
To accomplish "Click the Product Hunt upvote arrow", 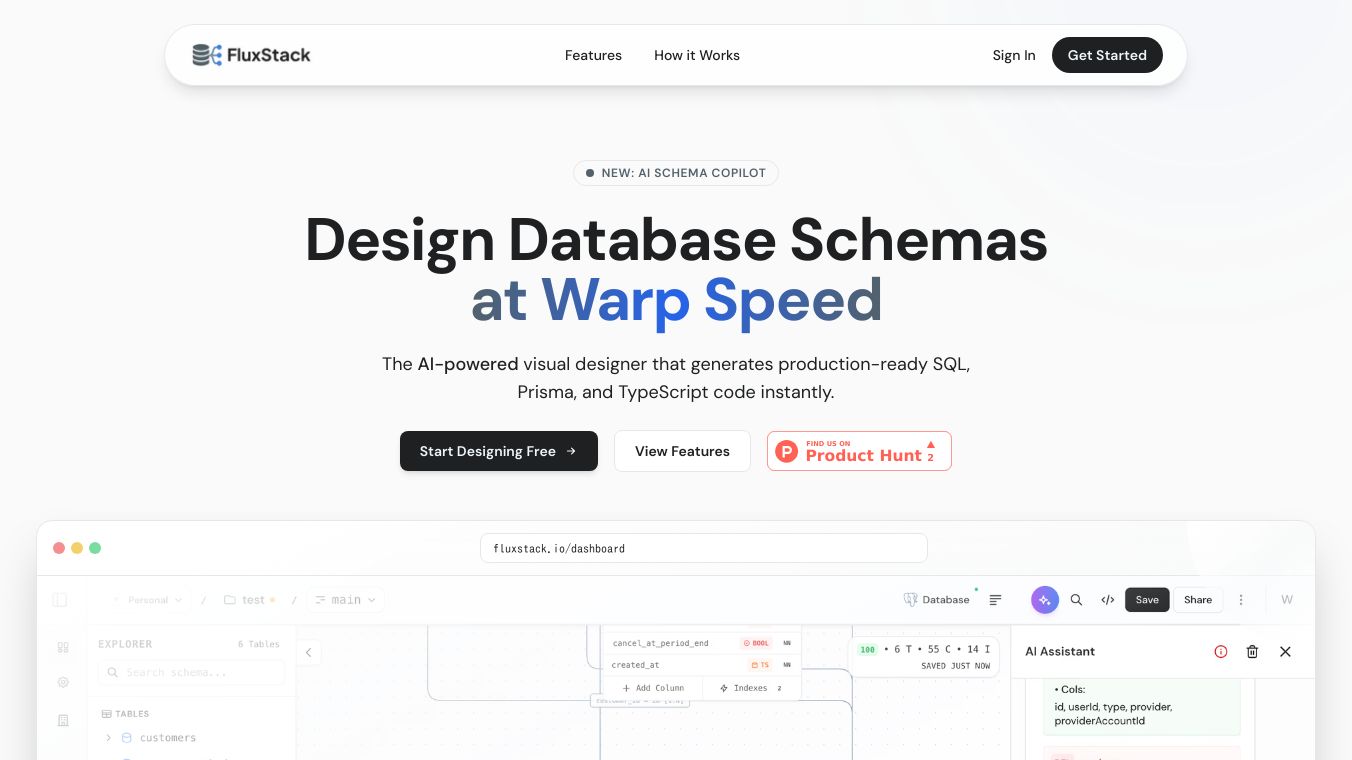I will [931, 444].
